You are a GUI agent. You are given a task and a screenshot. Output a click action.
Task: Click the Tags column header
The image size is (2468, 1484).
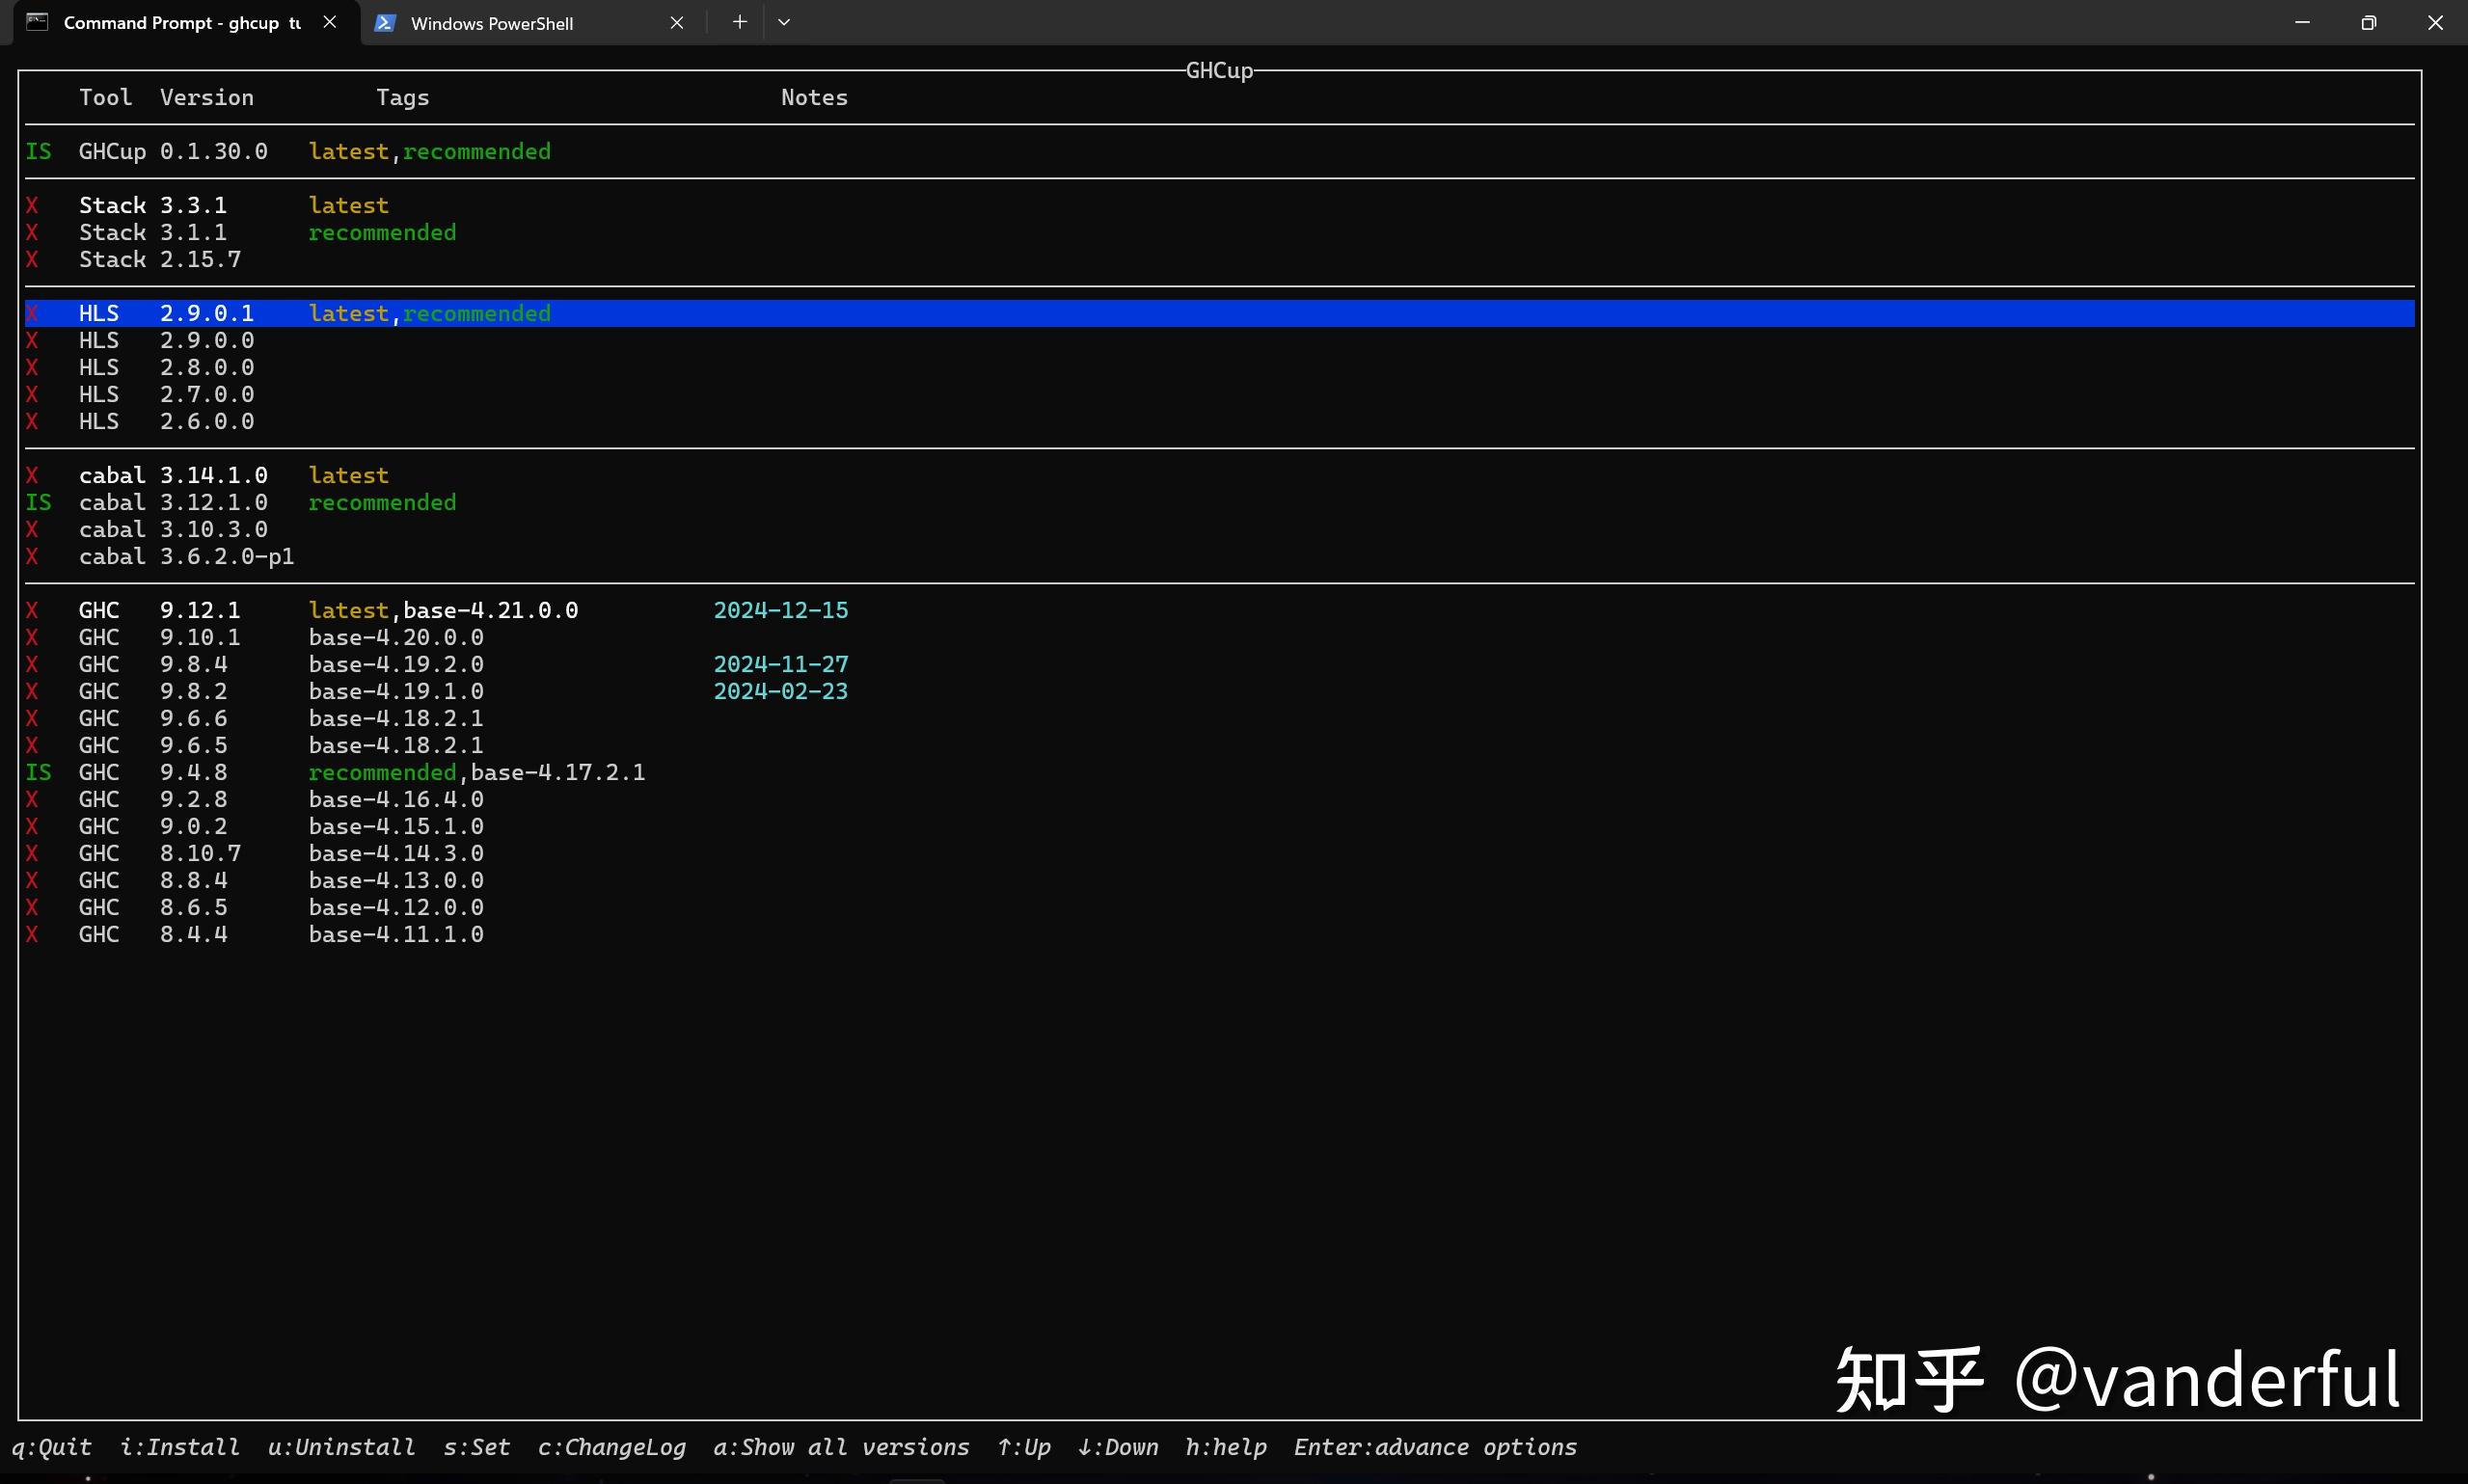click(403, 97)
